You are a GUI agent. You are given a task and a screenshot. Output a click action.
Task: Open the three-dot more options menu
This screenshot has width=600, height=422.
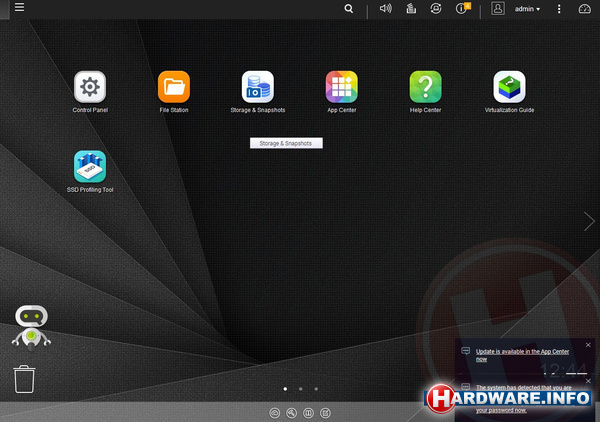559,8
